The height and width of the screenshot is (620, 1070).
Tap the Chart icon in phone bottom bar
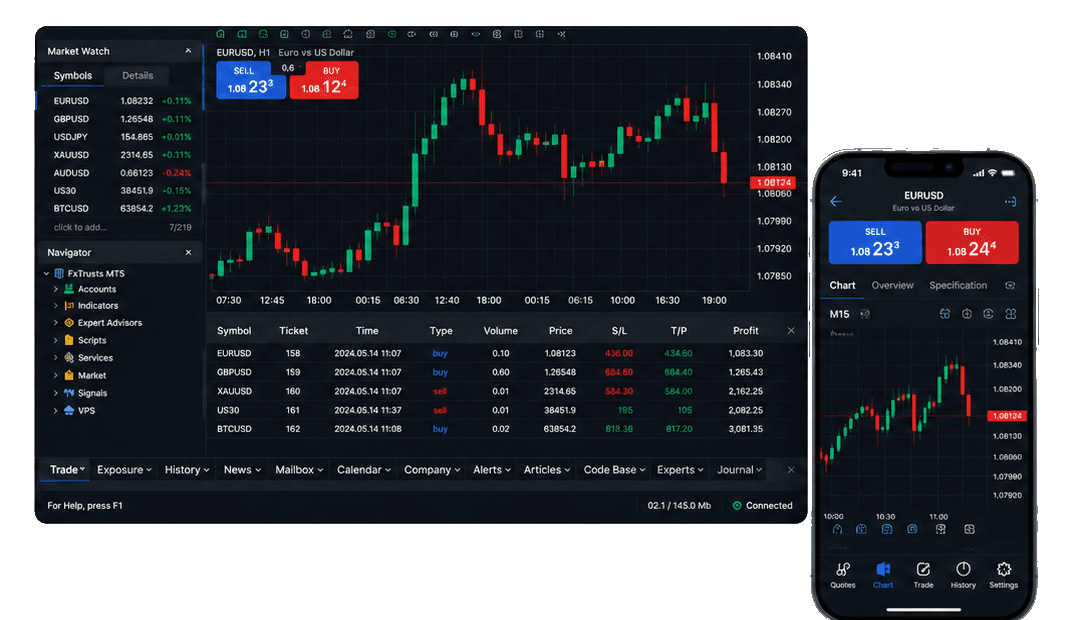click(x=883, y=569)
